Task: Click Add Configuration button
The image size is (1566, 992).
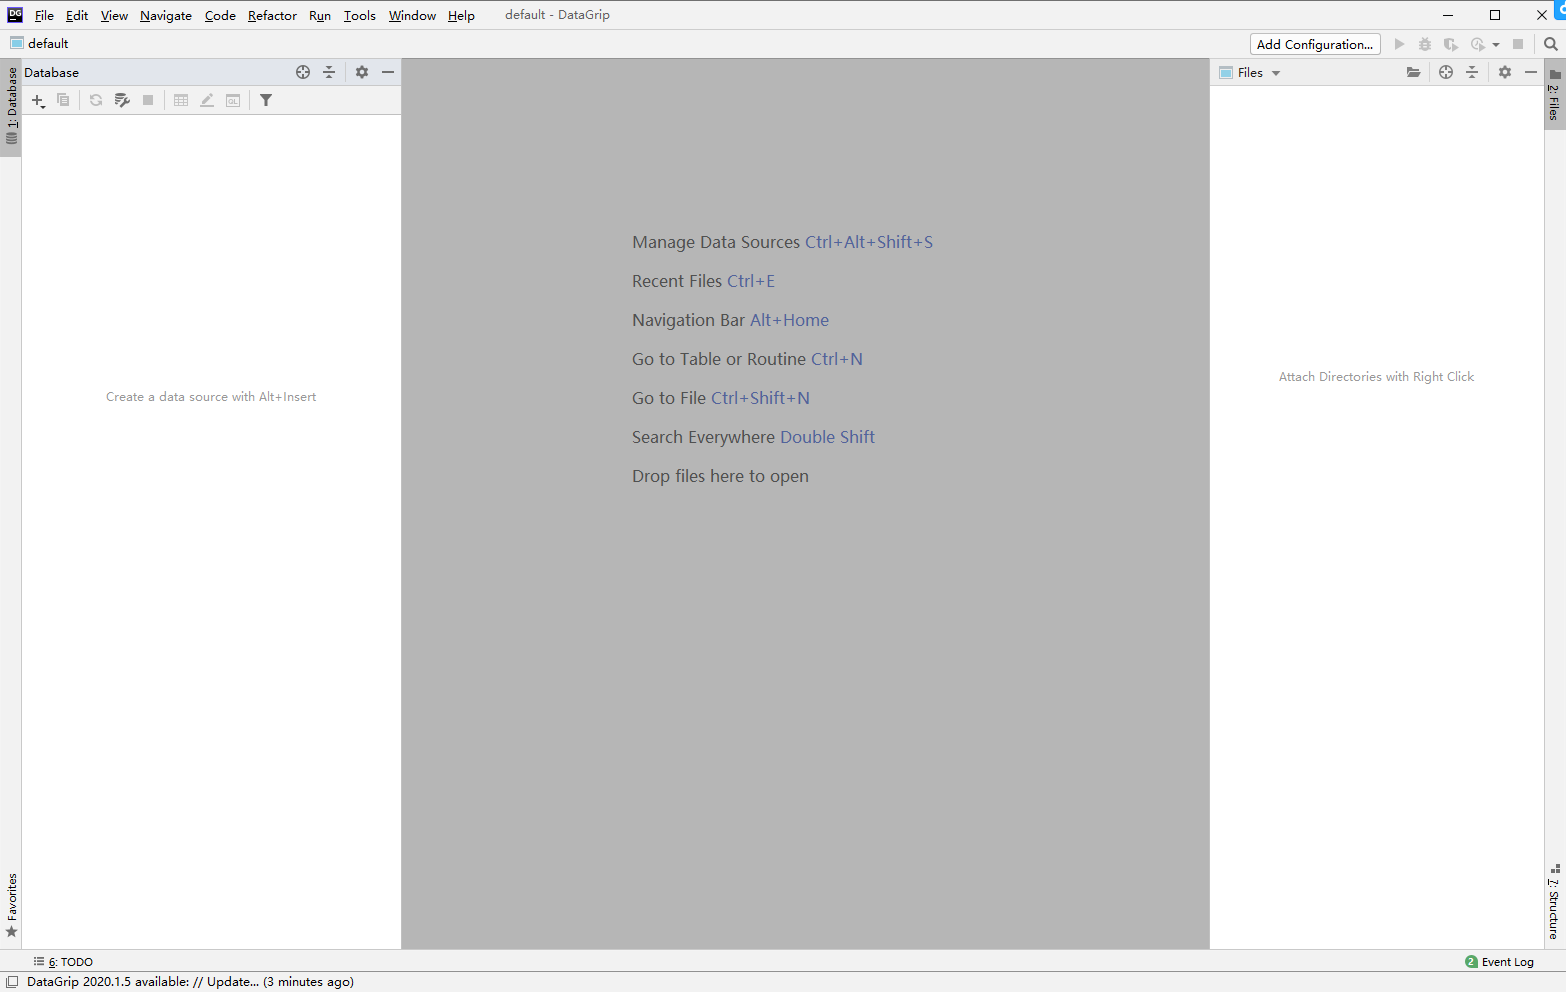Action: click(x=1315, y=44)
